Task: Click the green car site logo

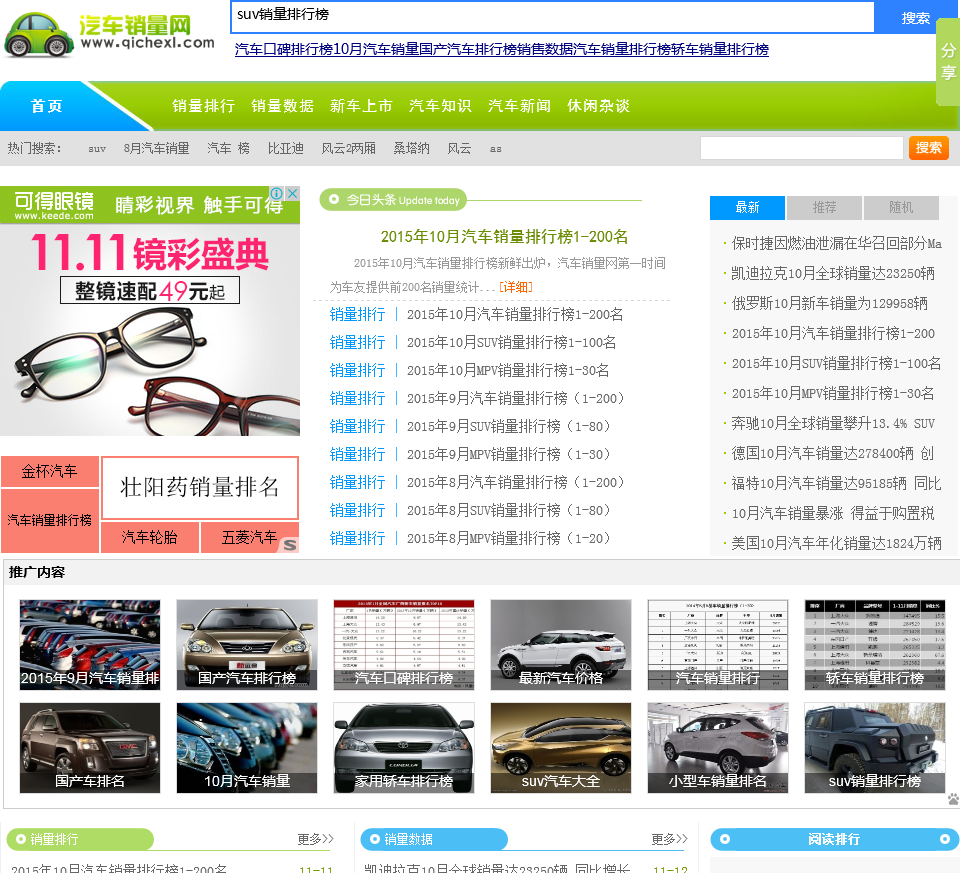Action: click(x=109, y=34)
